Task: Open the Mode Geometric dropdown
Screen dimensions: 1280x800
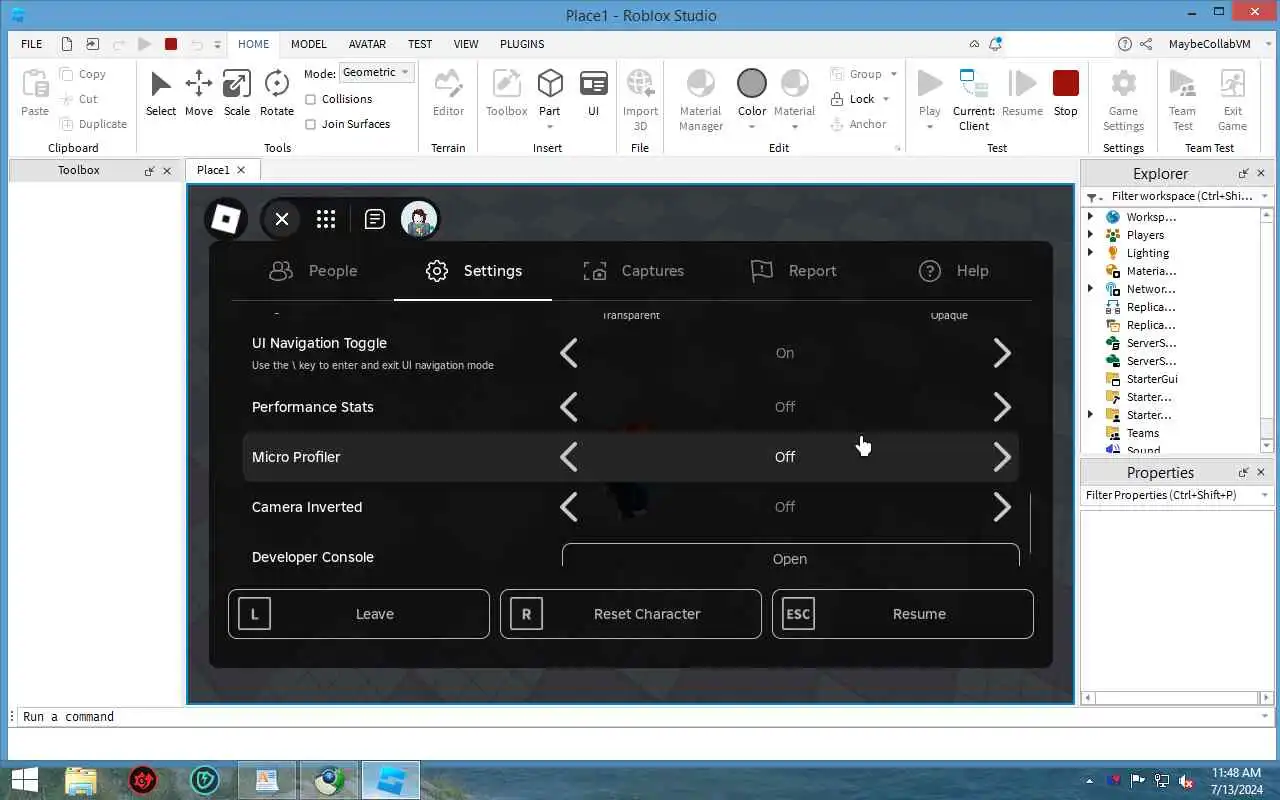Action: tap(377, 72)
